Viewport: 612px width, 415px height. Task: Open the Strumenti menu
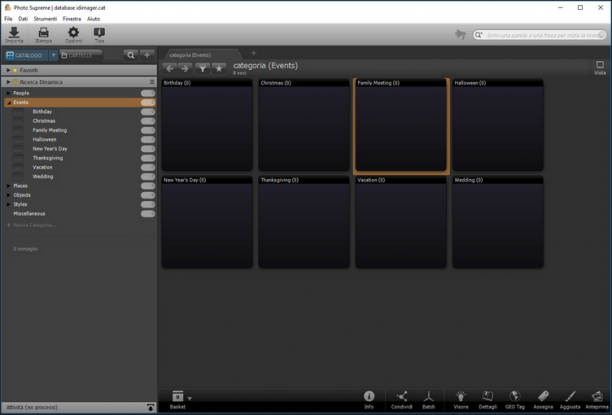click(45, 19)
